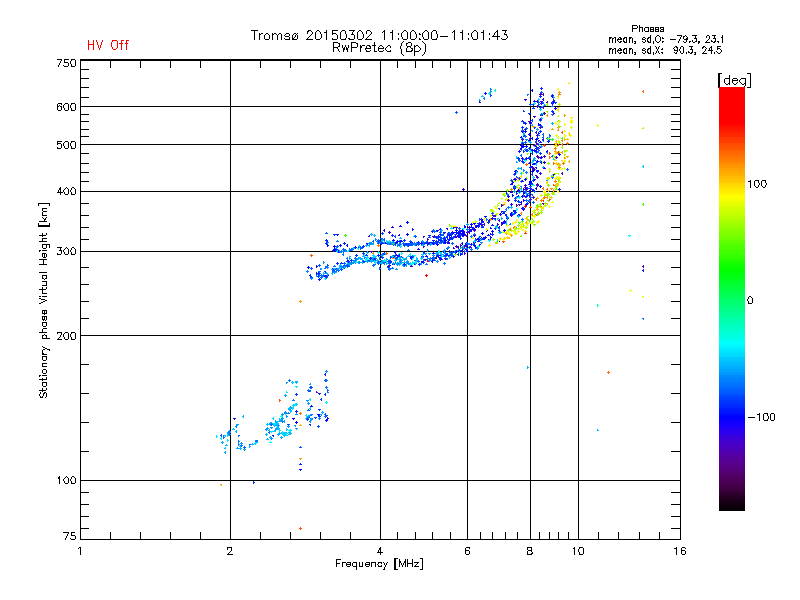Click the colorbar's green zero-degree region
Screen dimensions: 800x600
tap(732, 299)
